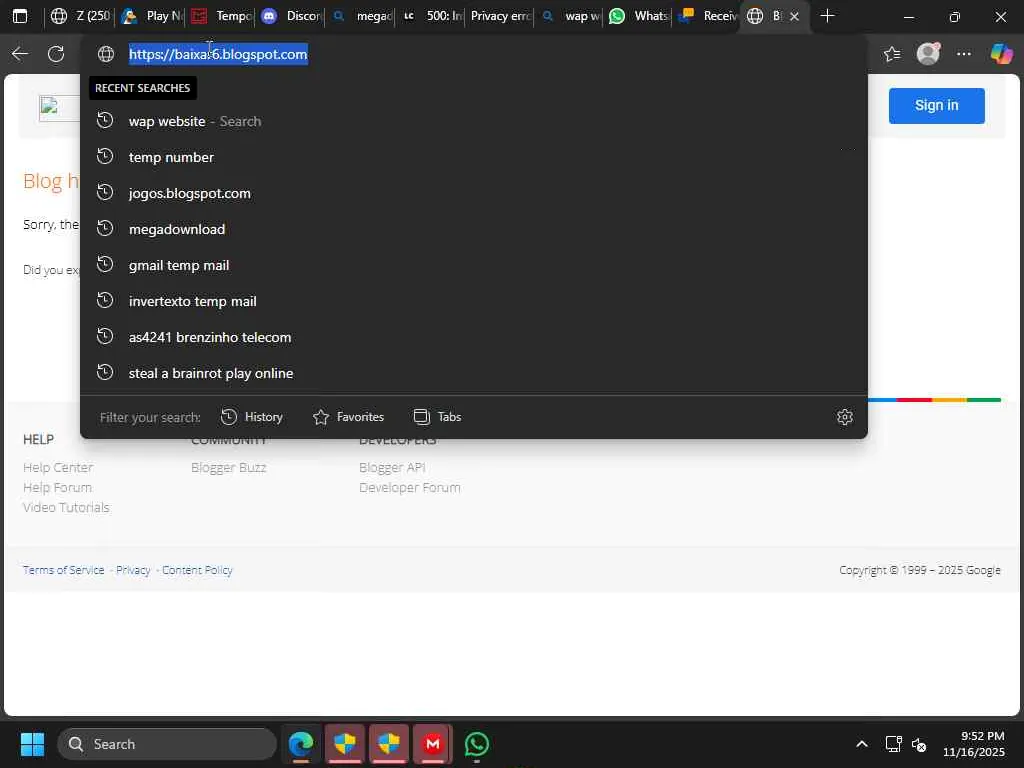This screenshot has width=1024, height=768.
Task: Switch to the 'wap w' search tab
Action: click(x=570, y=16)
